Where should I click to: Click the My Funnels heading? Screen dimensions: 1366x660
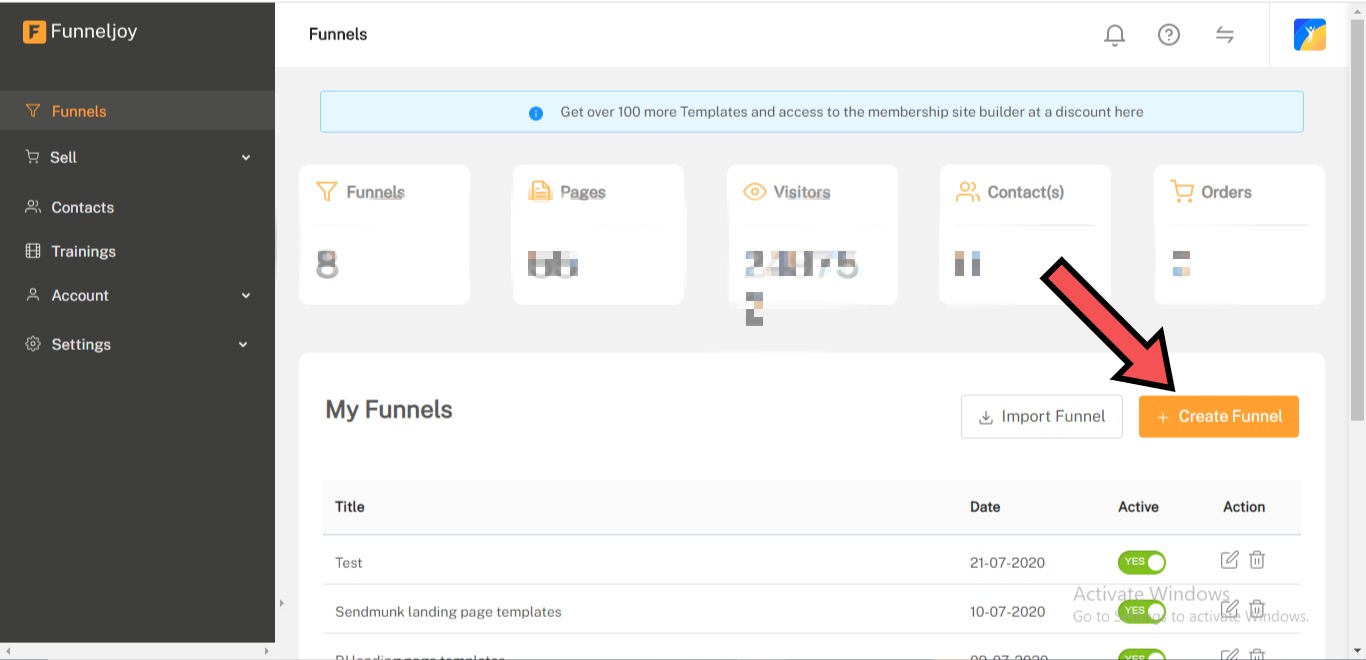point(389,410)
